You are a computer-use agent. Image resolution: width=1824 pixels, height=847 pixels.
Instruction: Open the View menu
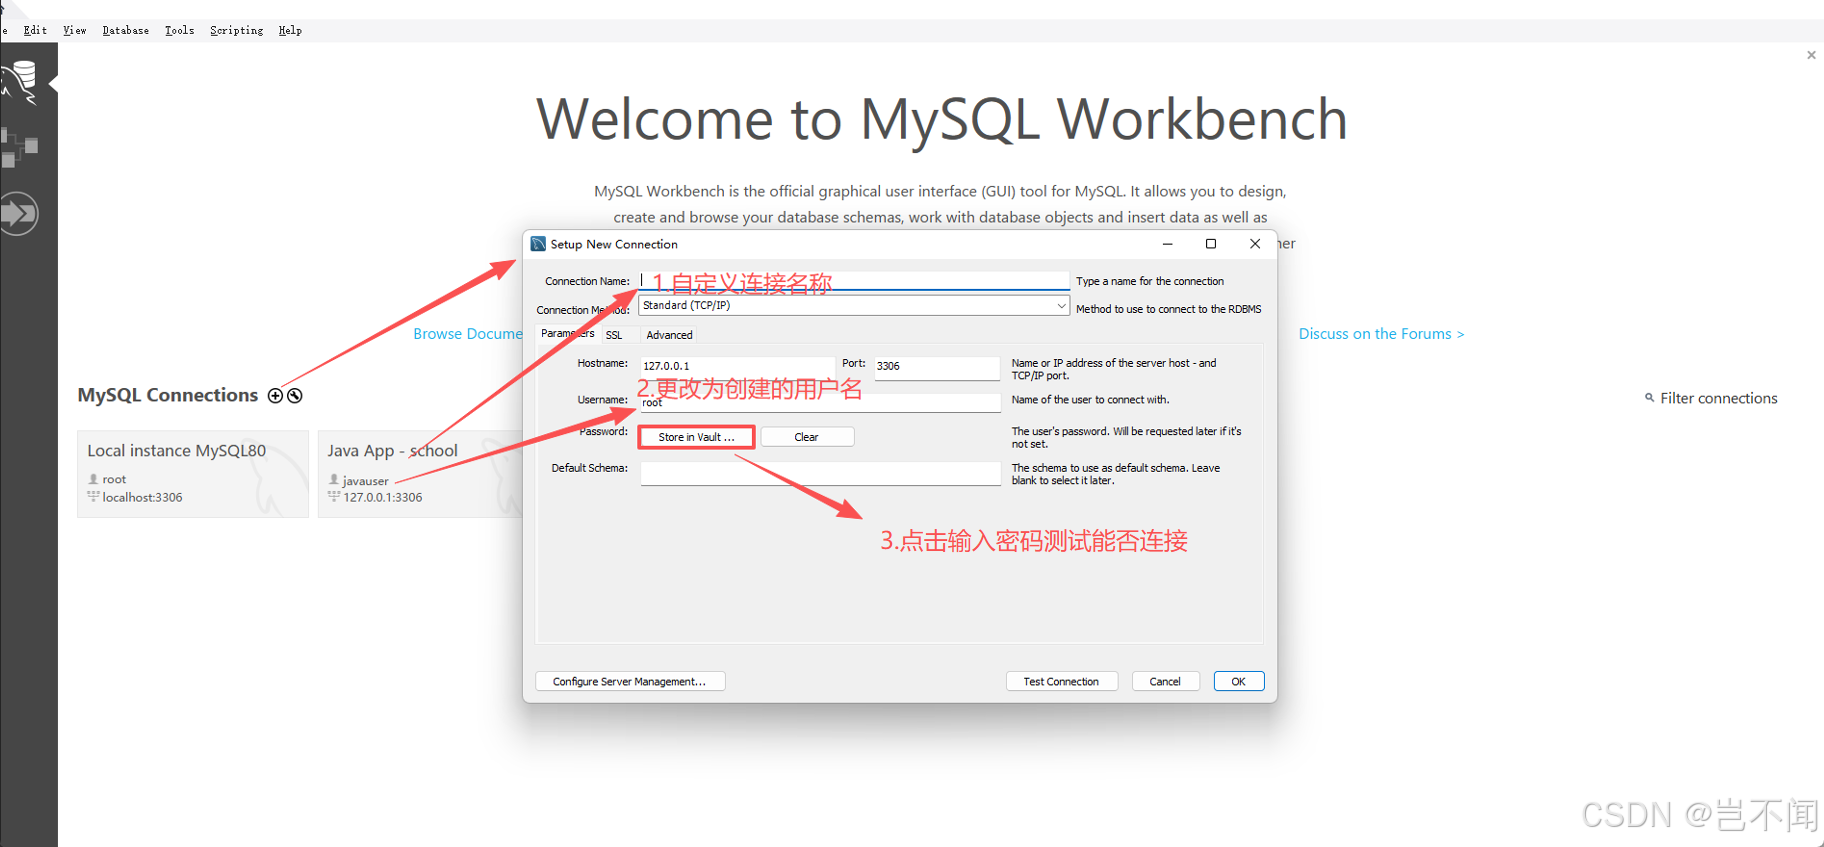[x=75, y=30]
